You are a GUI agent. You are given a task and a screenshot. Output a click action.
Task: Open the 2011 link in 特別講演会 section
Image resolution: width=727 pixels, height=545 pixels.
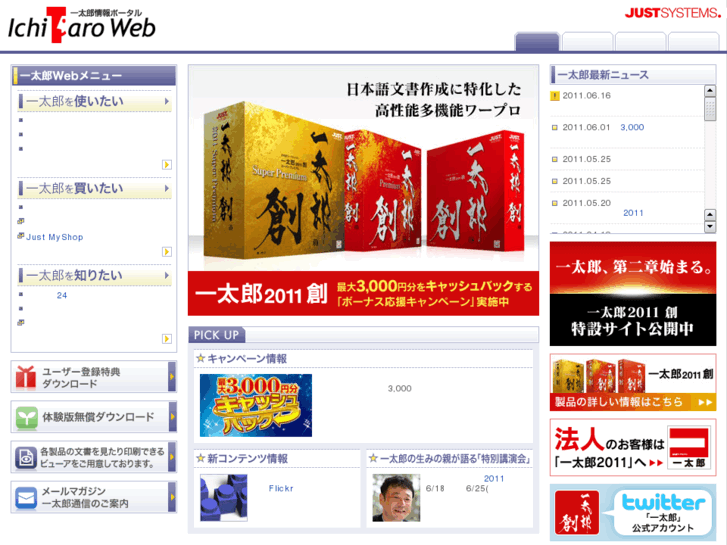click(494, 479)
